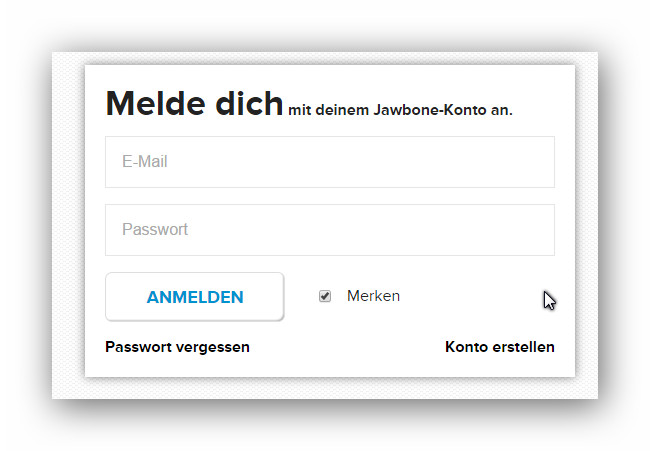Viewport: 650px width, 451px height.
Task: Sign in using the blue ANMELDEN button
Action: click(195, 297)
